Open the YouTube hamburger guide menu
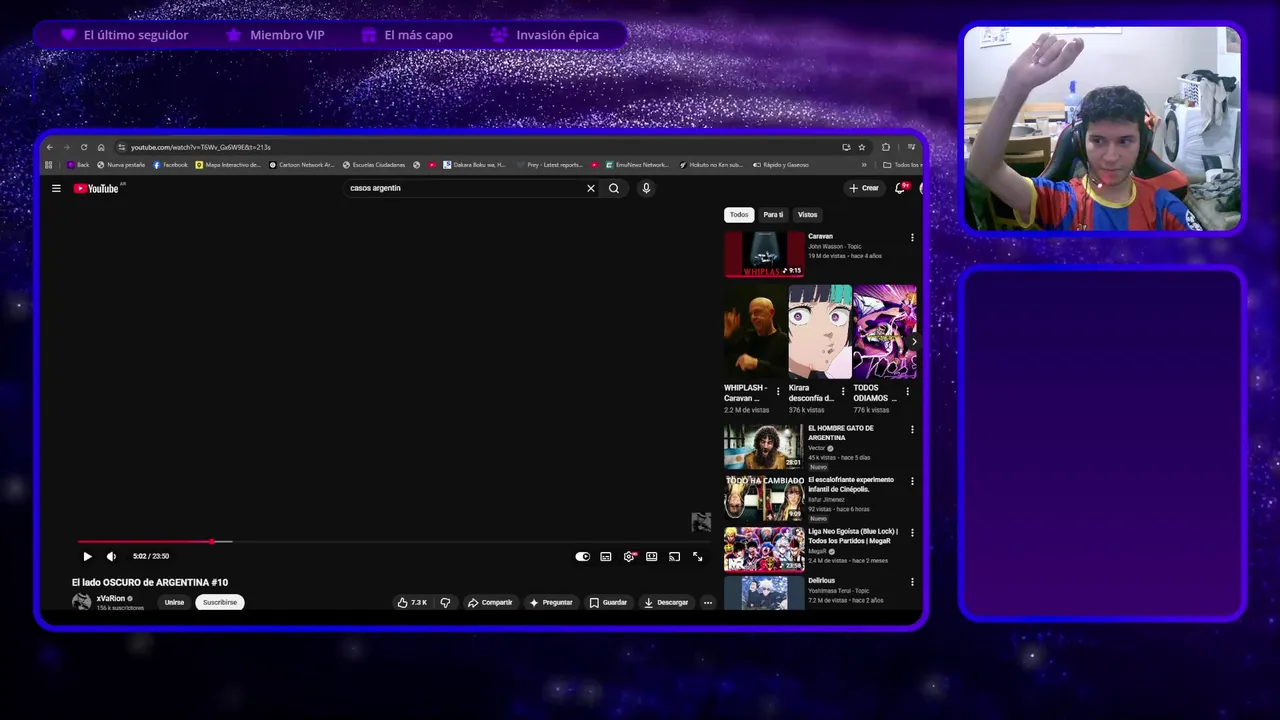This screenshot has height=720, width=1280. (56, 188)
